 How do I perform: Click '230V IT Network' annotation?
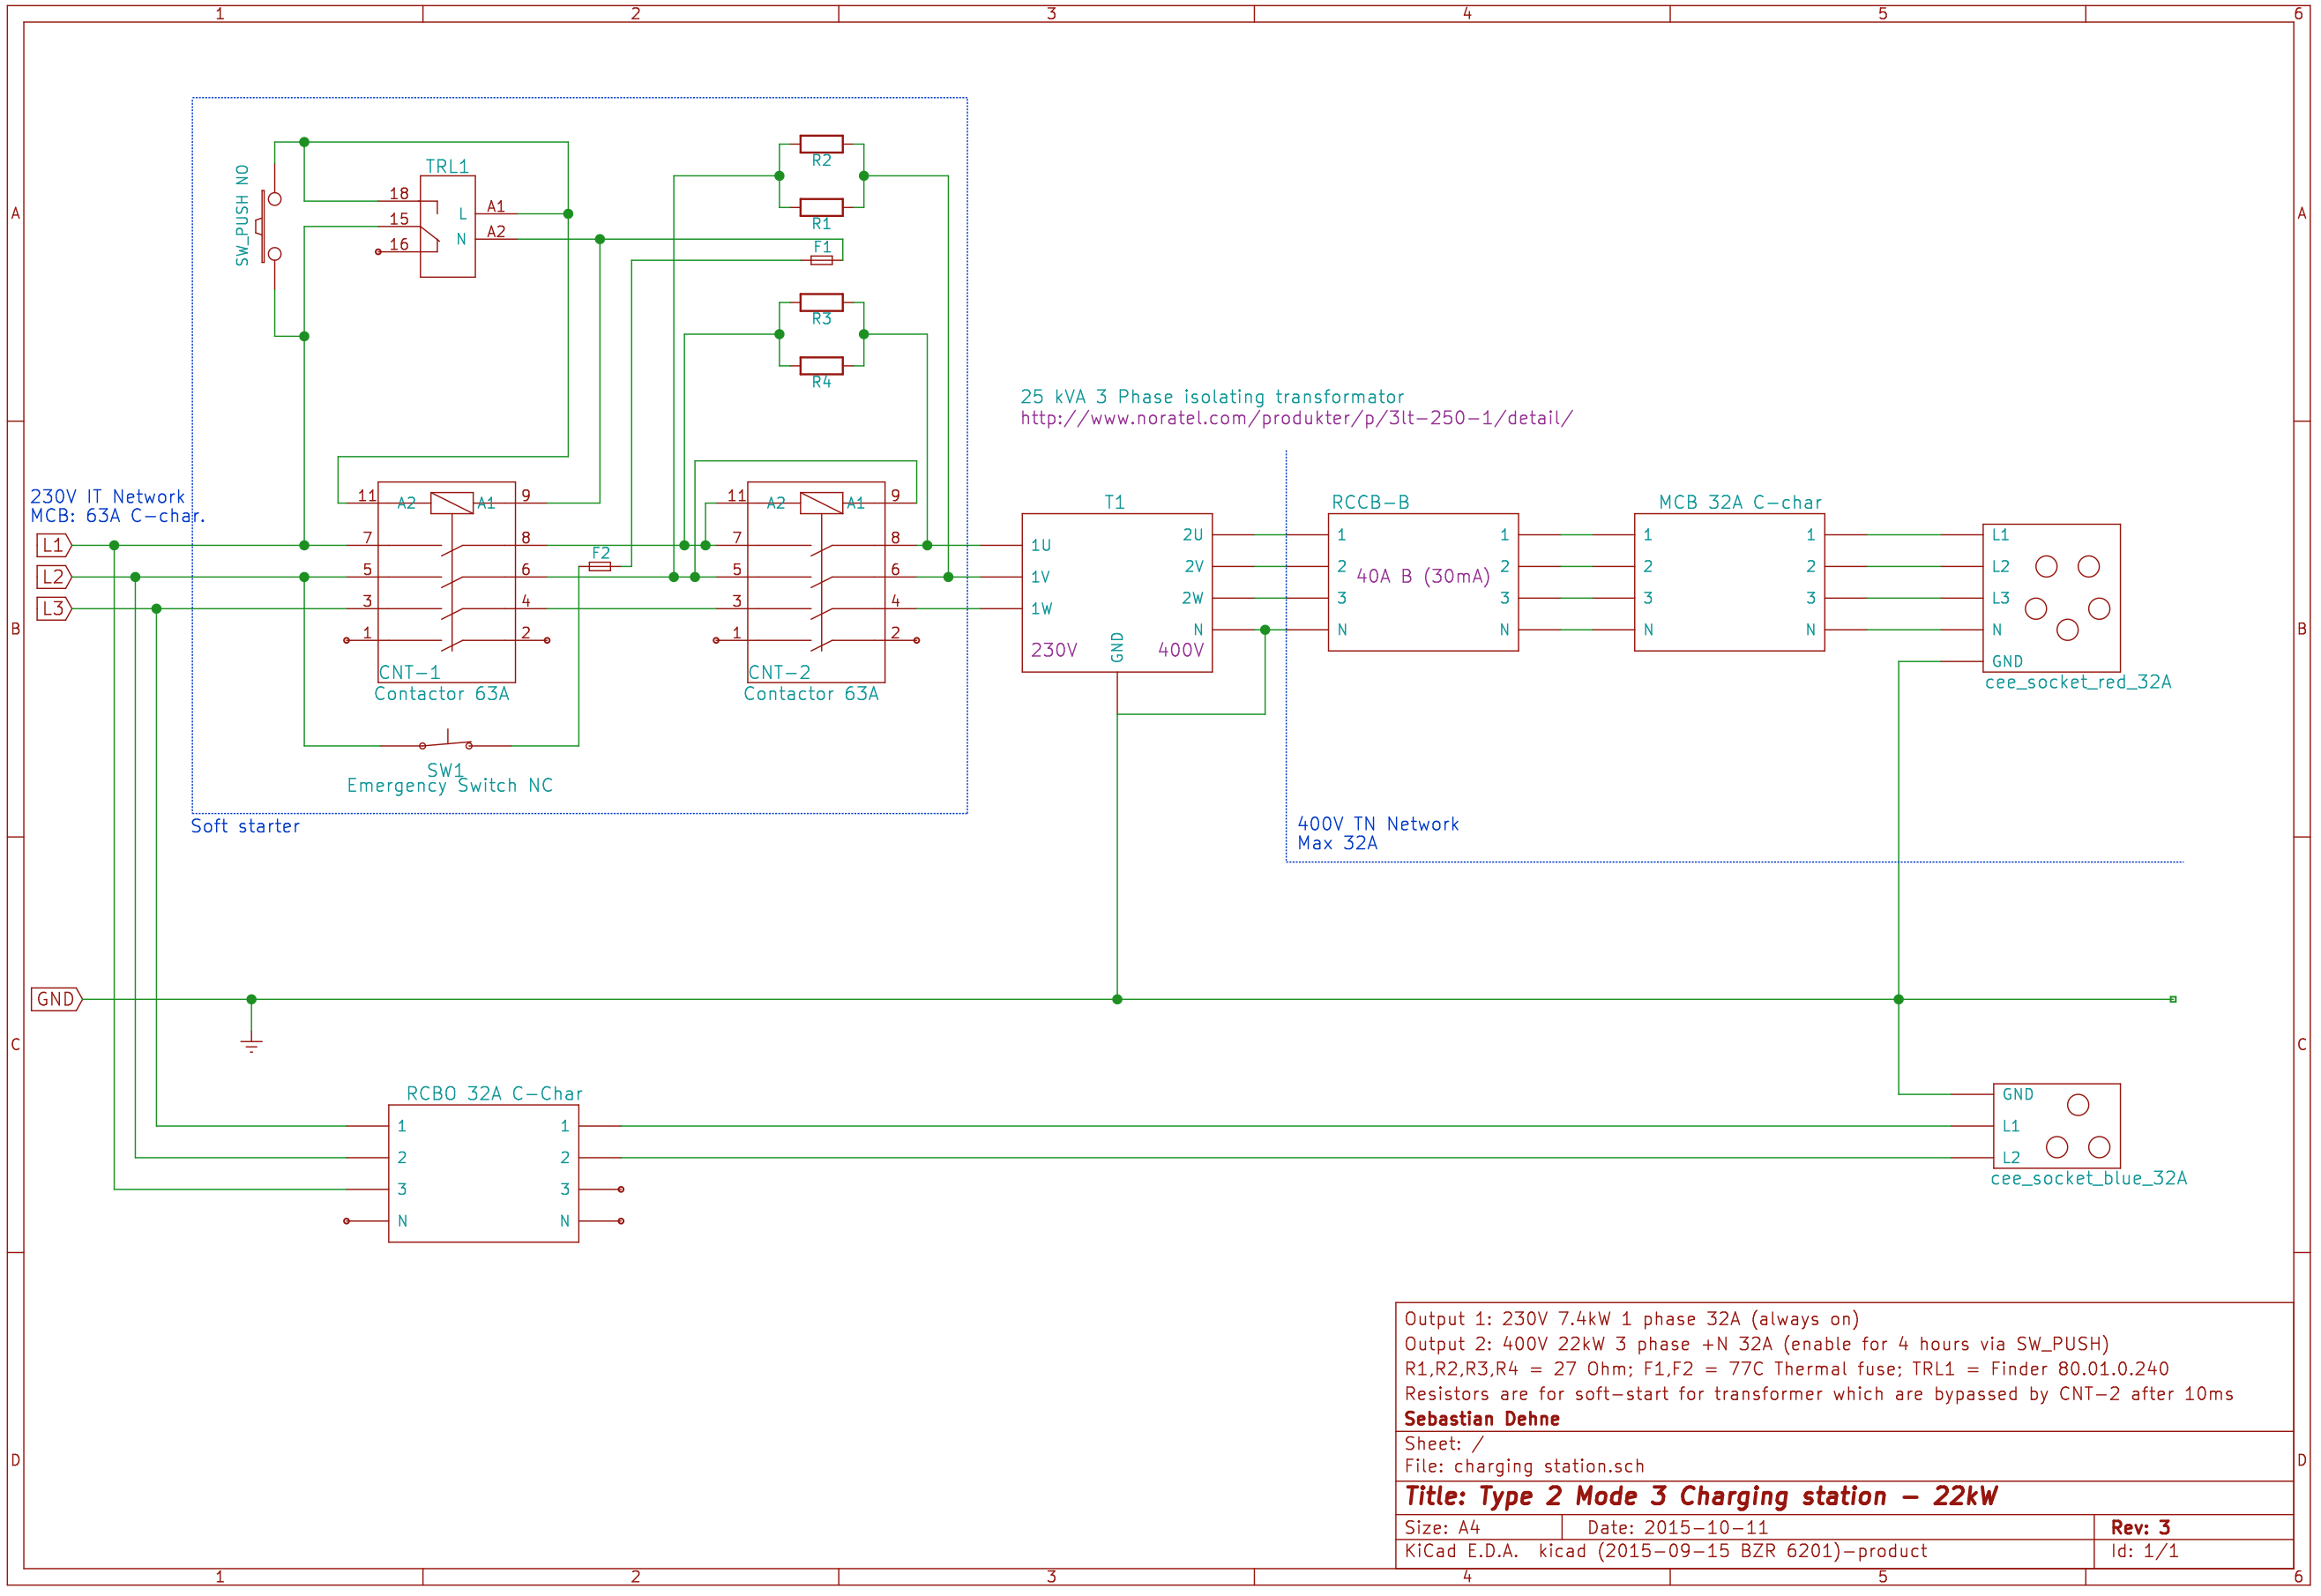[x=108, y=497]
